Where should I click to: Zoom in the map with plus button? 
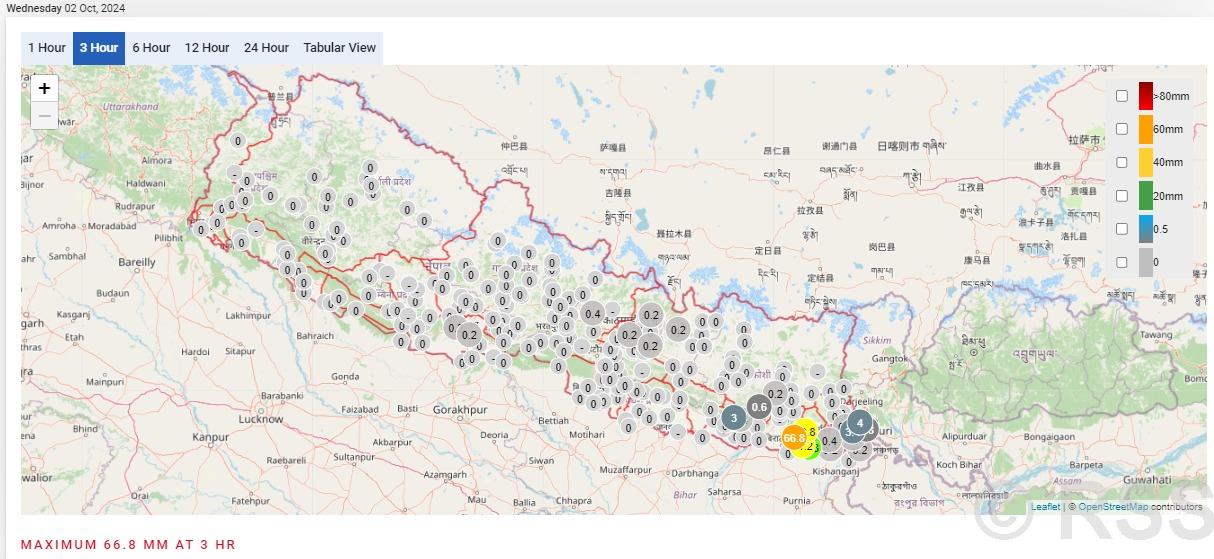coord(44,88)
